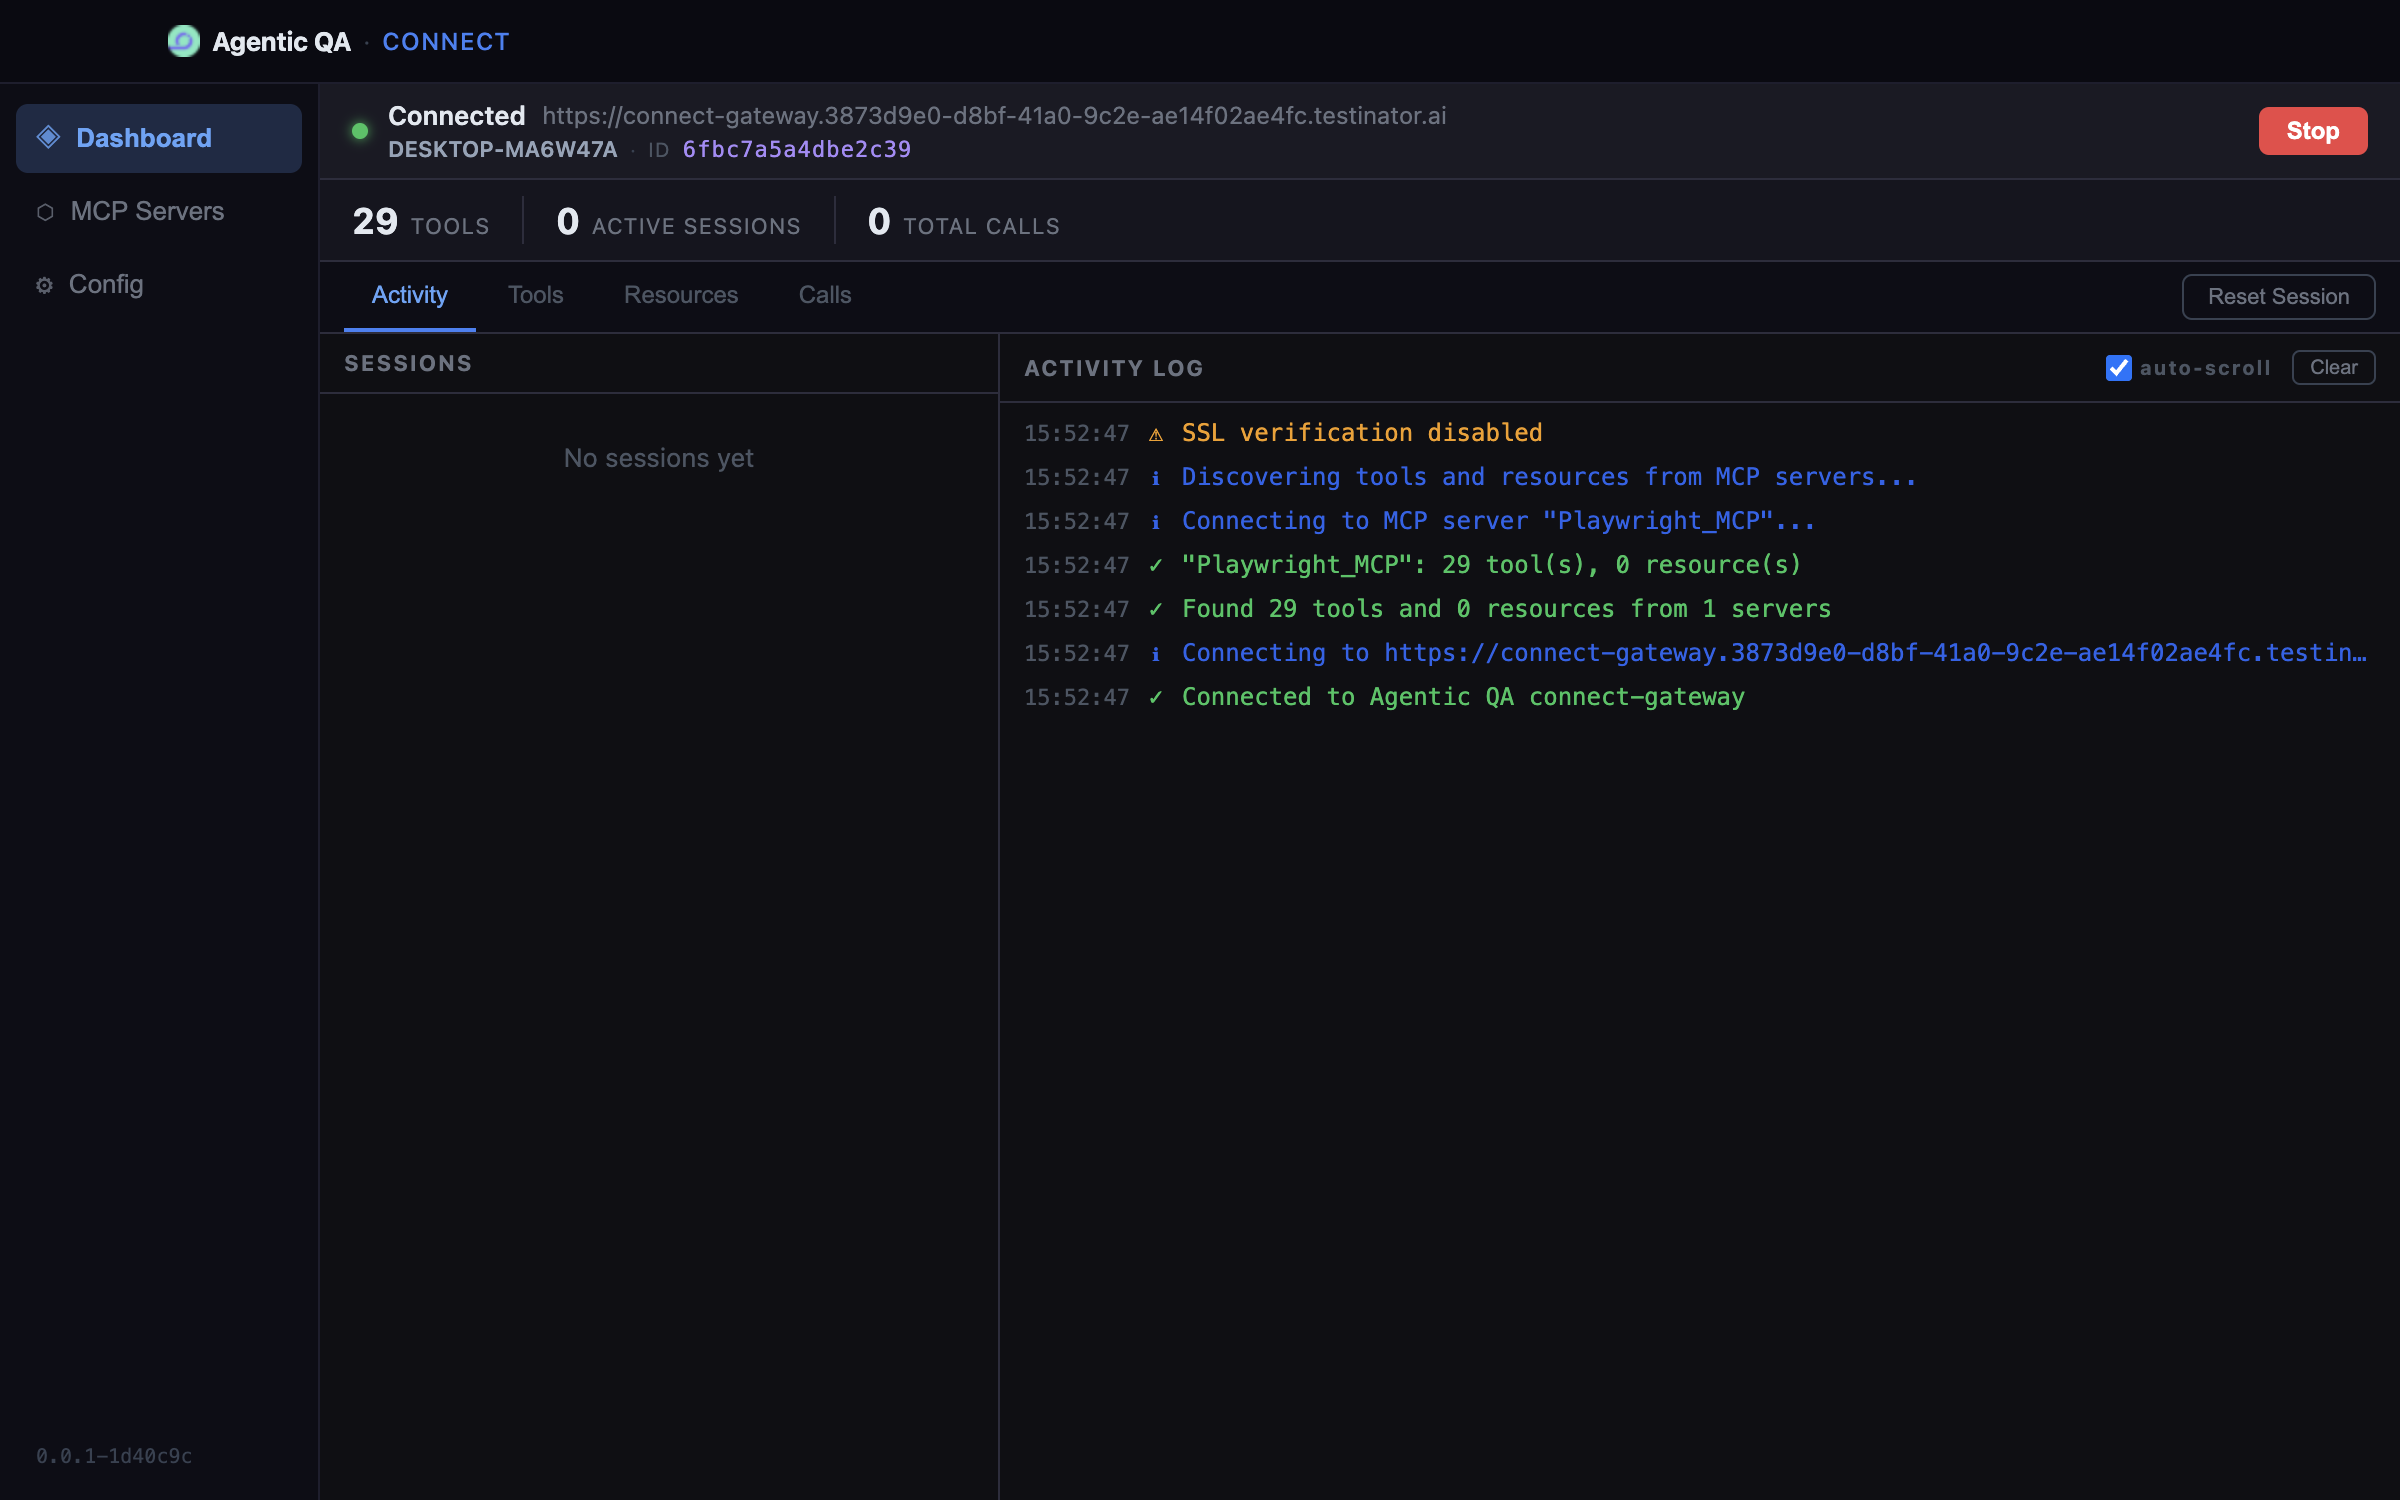Click the Connecting to MCP server log entry
This screenshot has height=1500, width=2400.
[x=1699, y=521]
